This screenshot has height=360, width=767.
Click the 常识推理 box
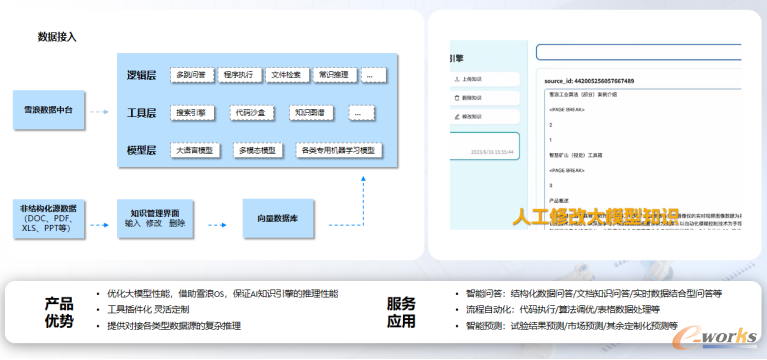pos(335,75)
